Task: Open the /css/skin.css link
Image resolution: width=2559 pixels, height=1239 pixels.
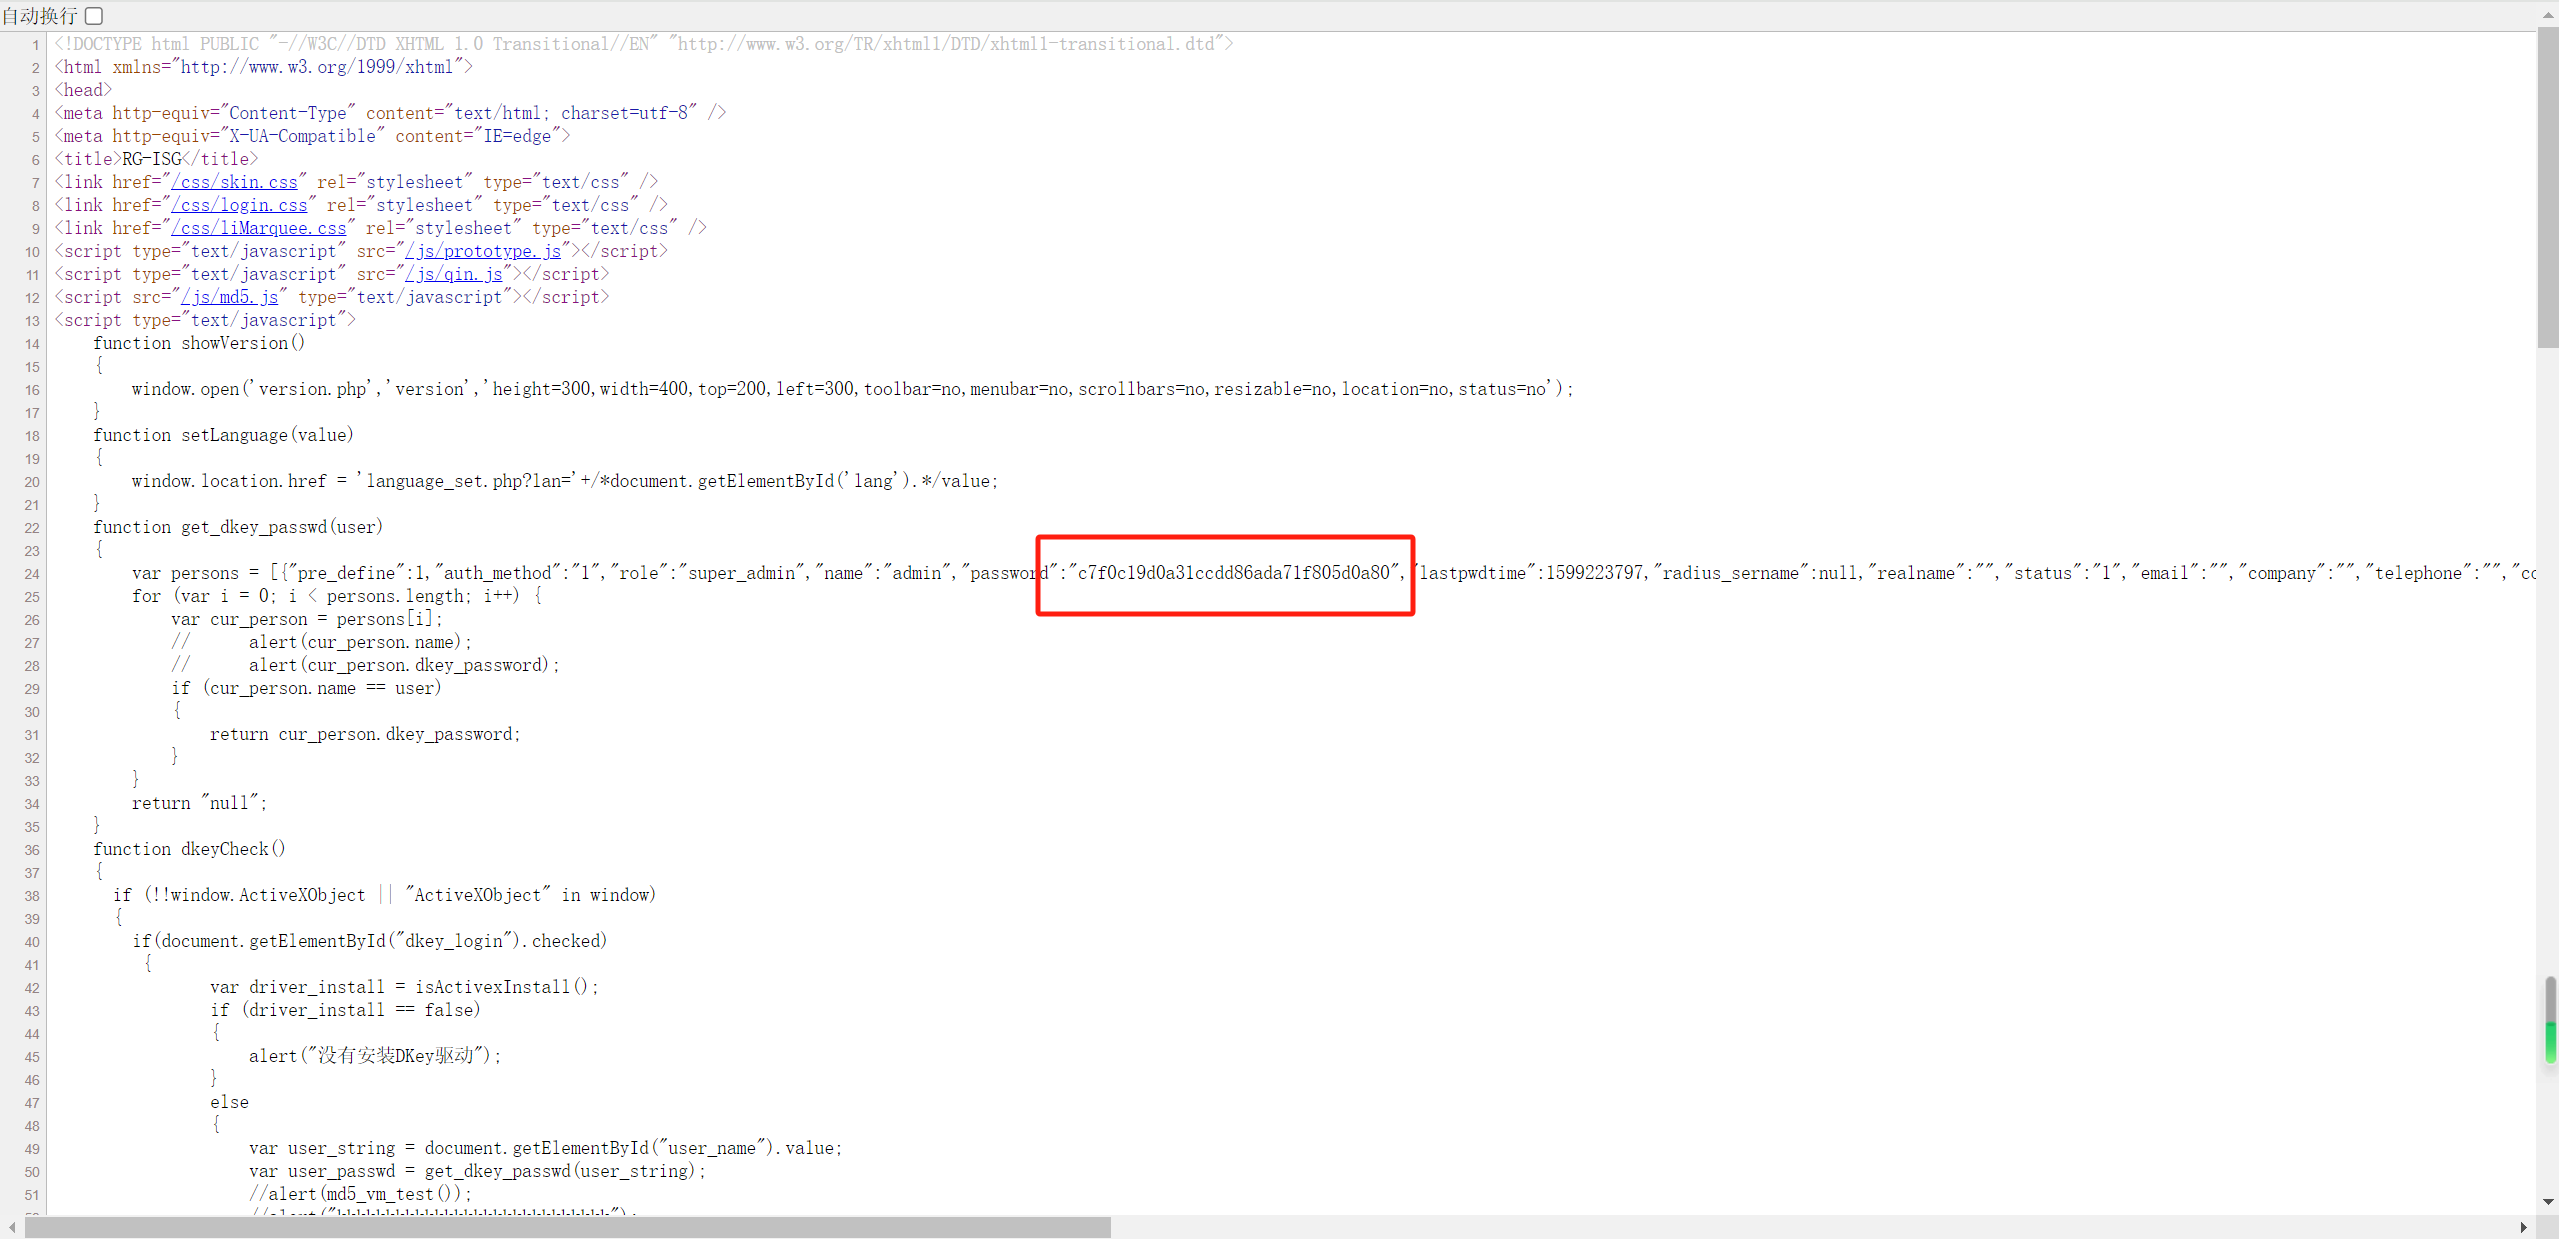Action: click(234, 182)
